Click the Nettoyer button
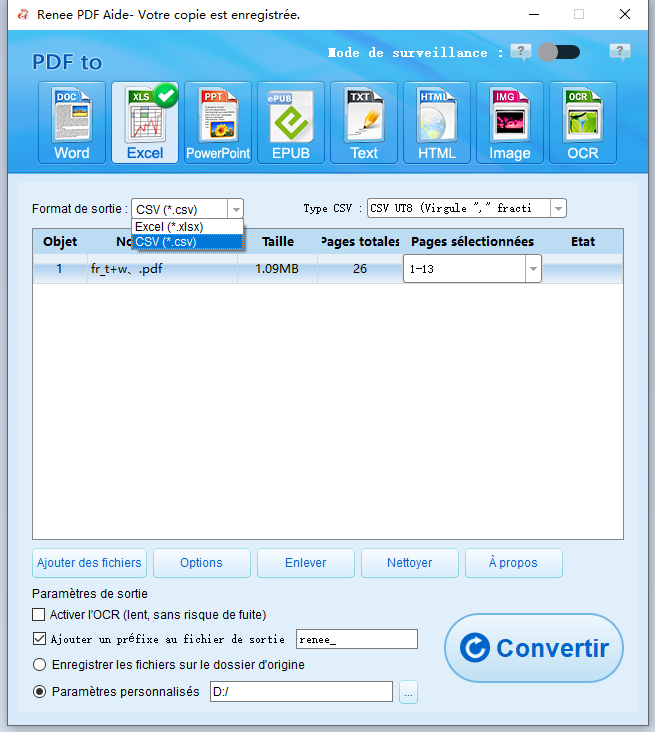 [410, 563]
